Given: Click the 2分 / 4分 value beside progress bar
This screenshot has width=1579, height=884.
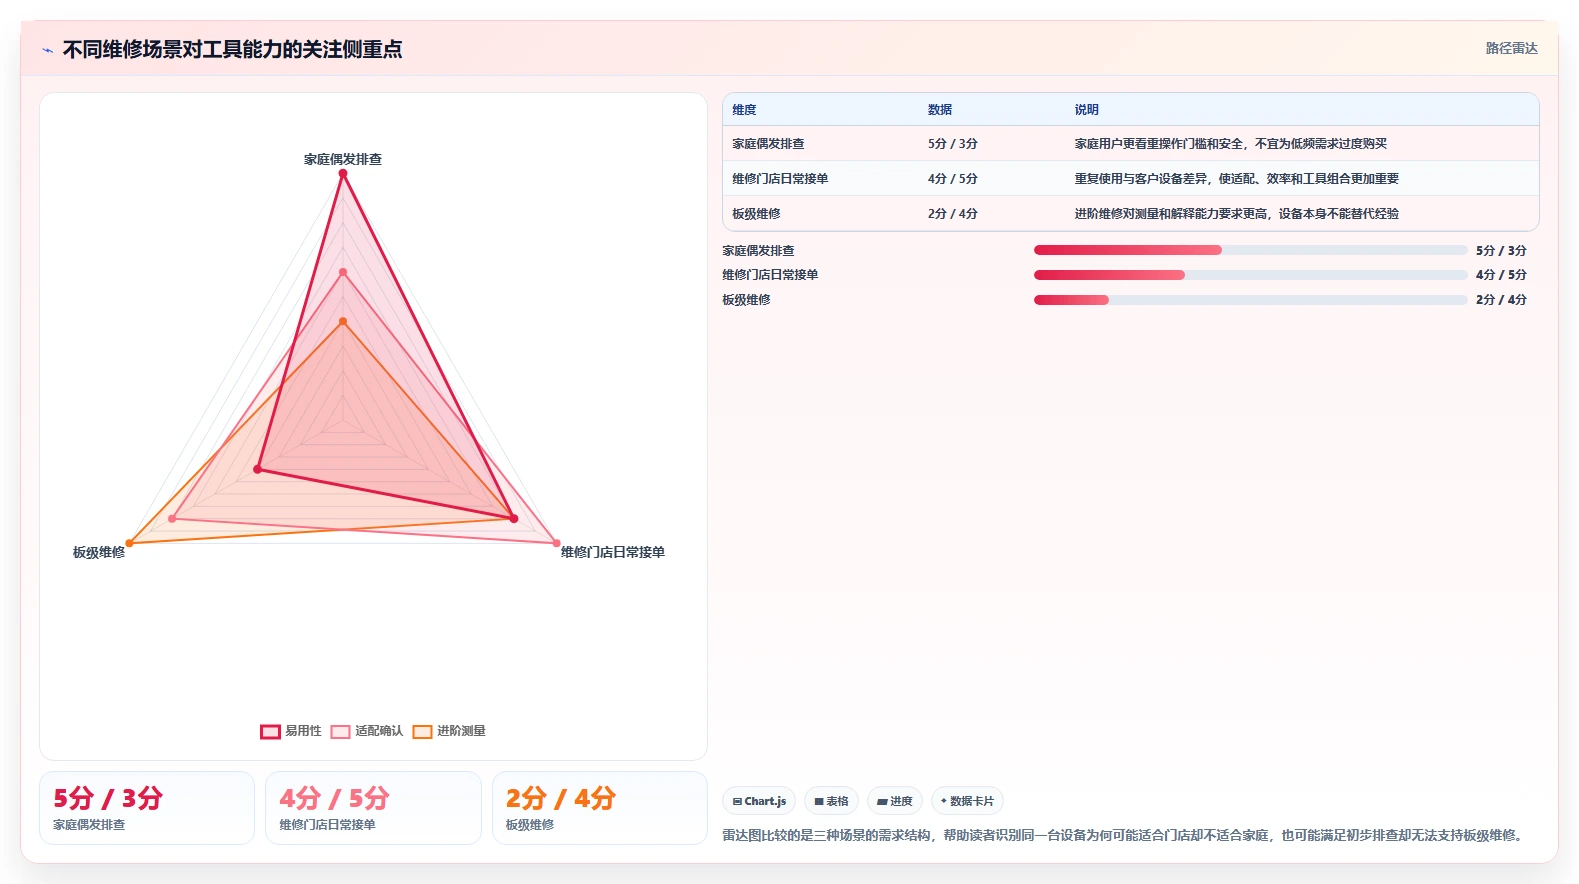Looking at the screenshot, I should (x=1501, y=300).
